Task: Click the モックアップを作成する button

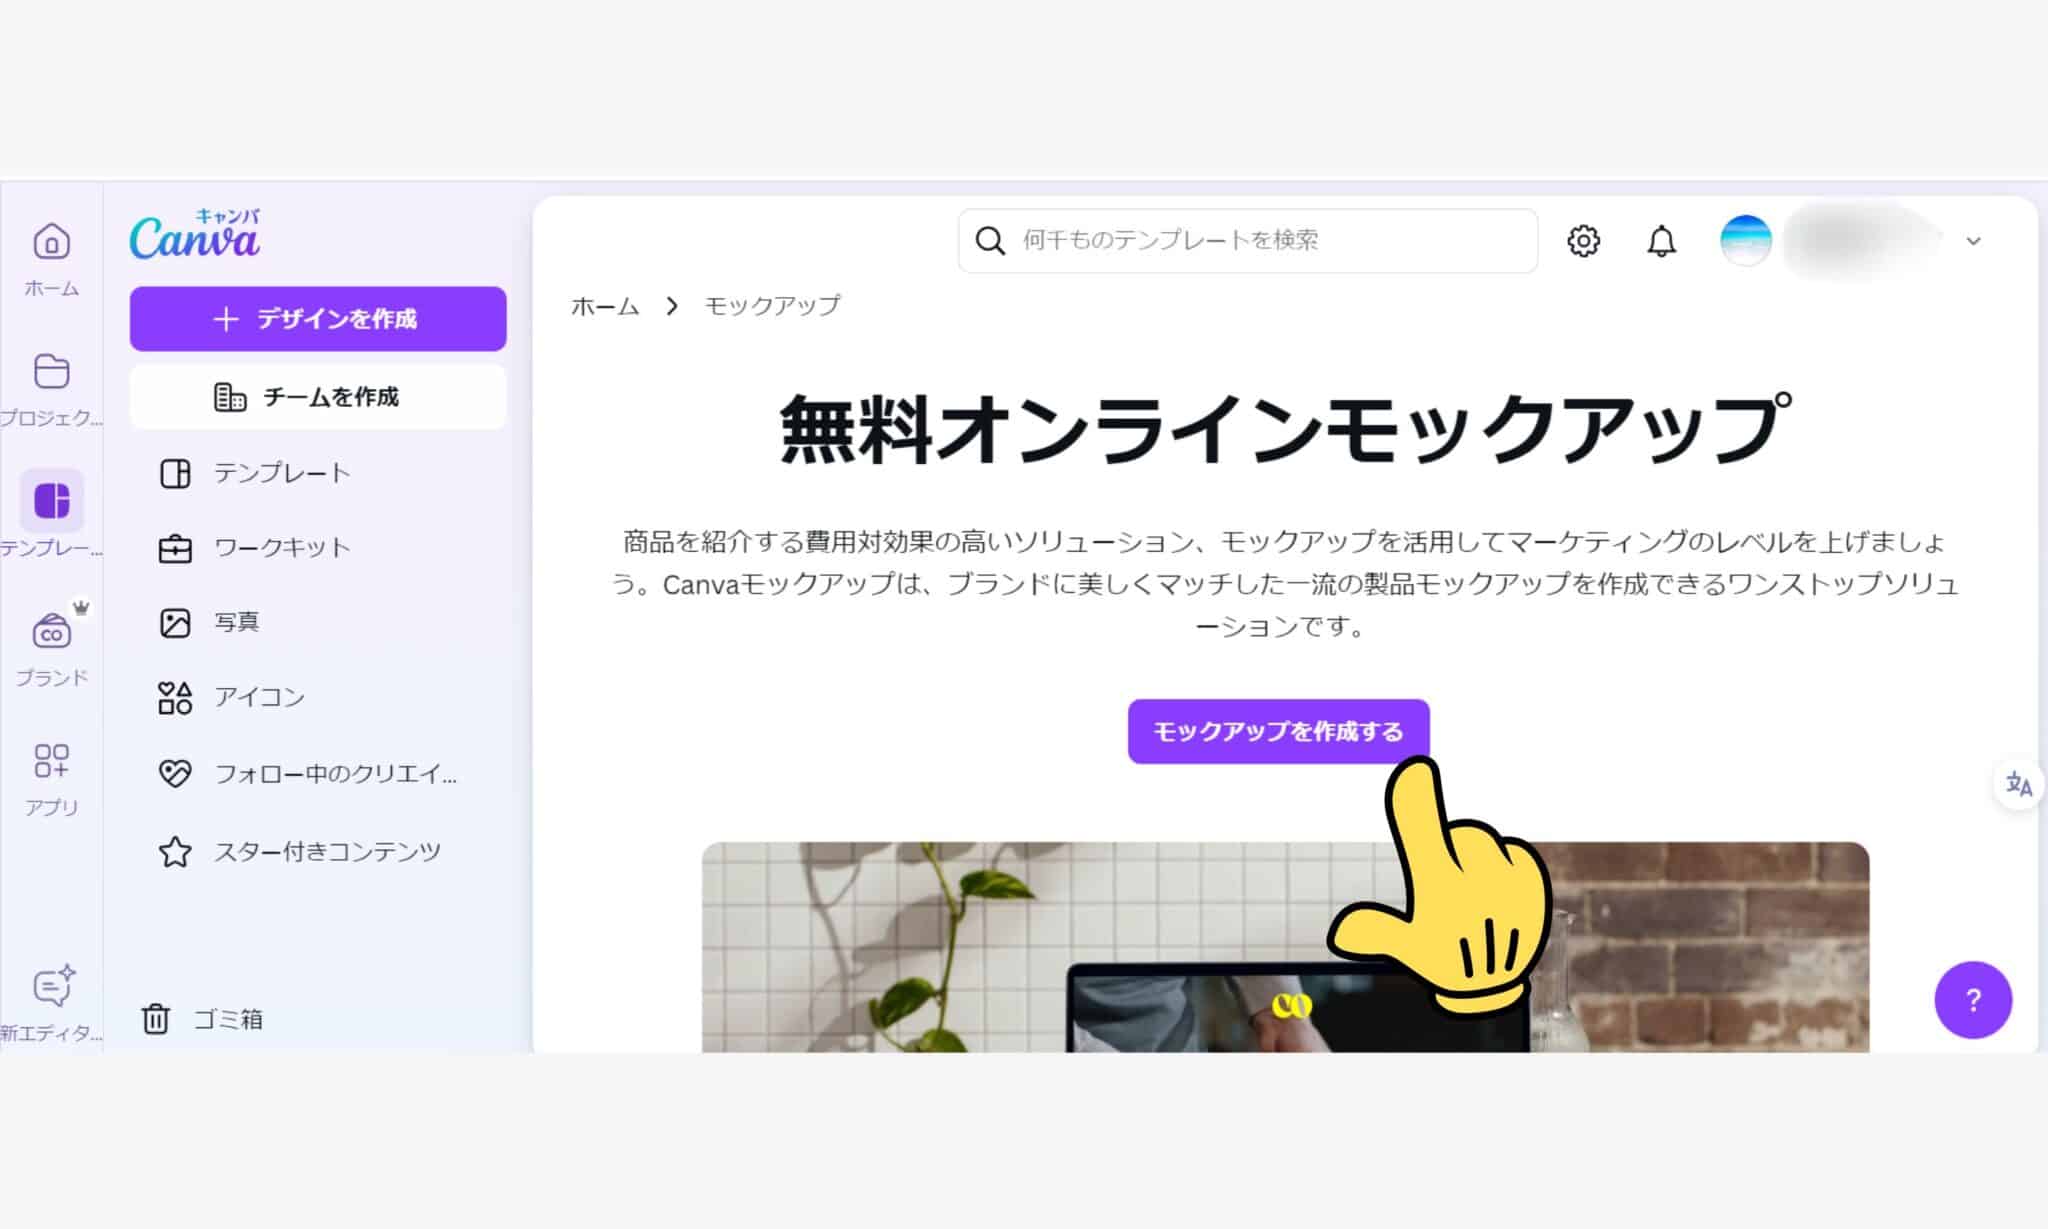Action: pos(1278,731)
